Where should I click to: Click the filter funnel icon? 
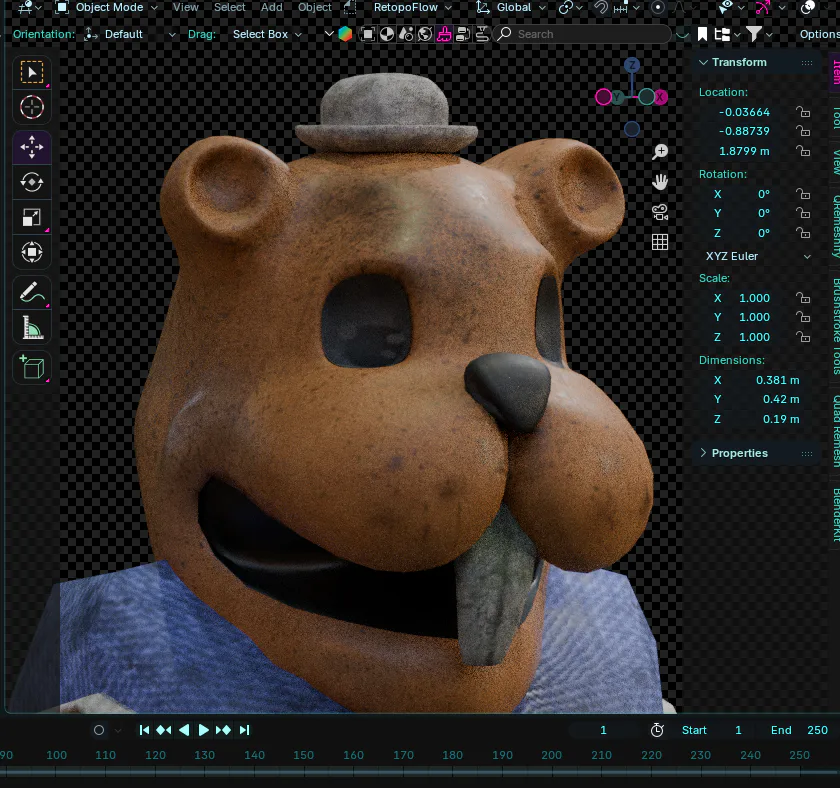pos(754,34)
